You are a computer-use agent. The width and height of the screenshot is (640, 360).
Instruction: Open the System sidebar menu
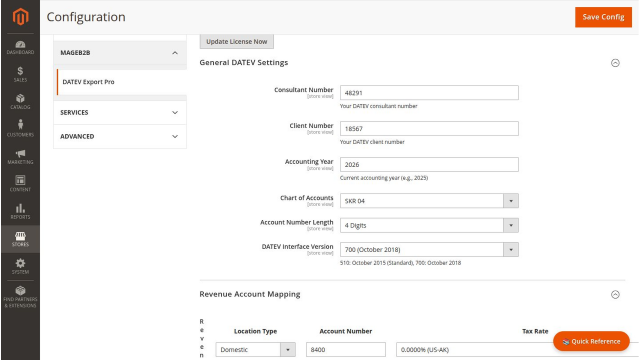(20, 267)
